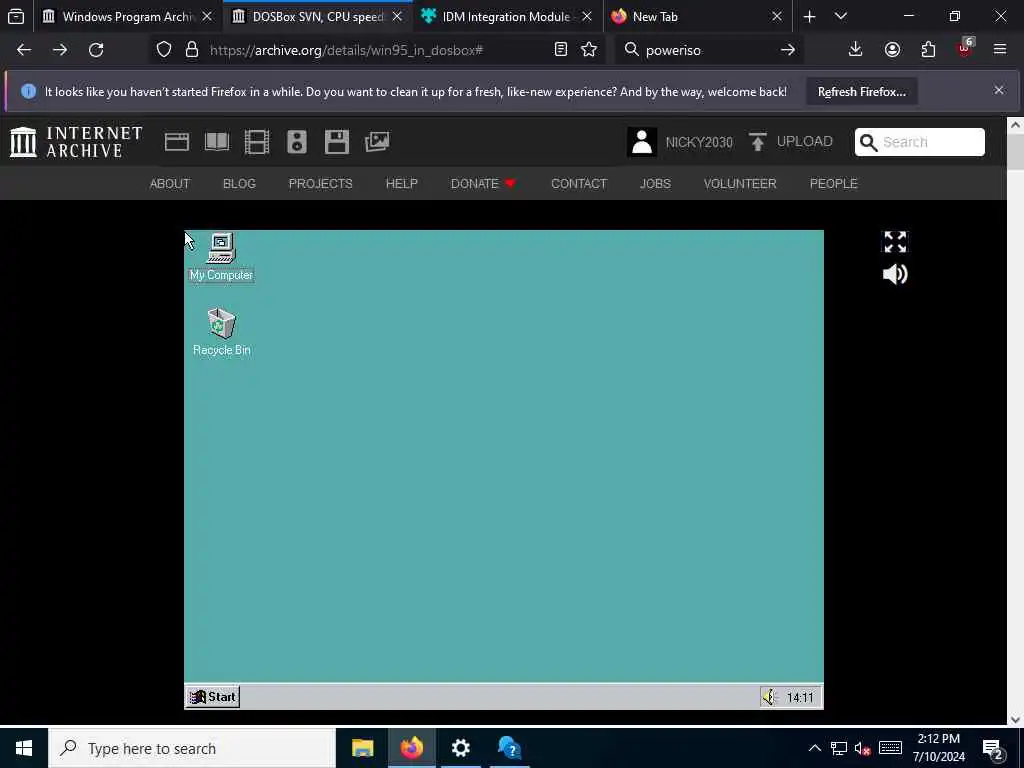This screenshot has width=1024, height=768.
Task: Dismiss the Firefox refresh notification bar
Action: tap(999, 90)
